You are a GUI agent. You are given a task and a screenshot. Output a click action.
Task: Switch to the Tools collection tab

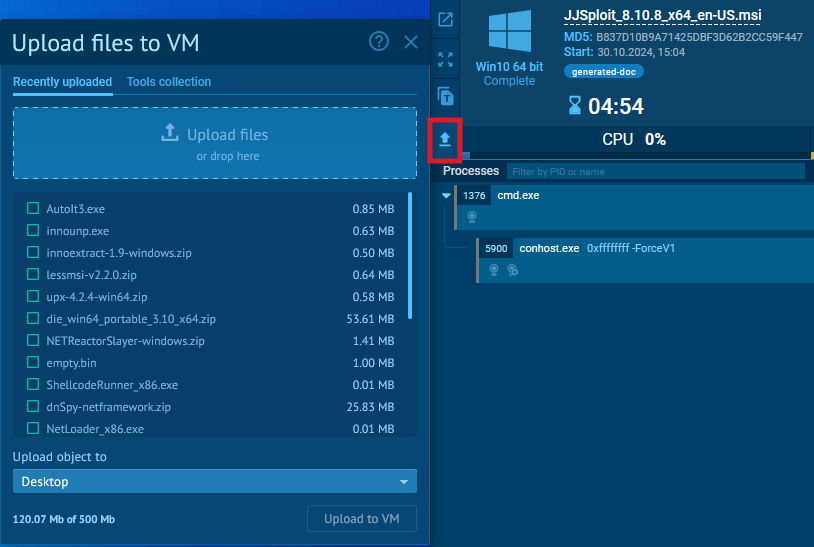(169, 82)
